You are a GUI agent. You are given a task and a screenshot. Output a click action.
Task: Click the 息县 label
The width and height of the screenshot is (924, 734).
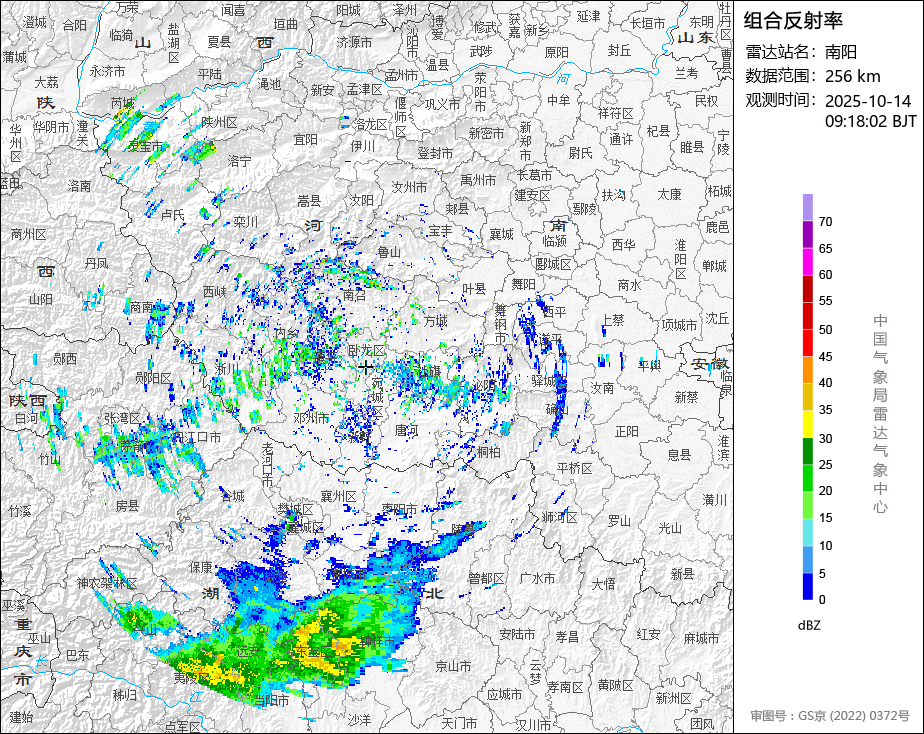click(x=679, y=455)
